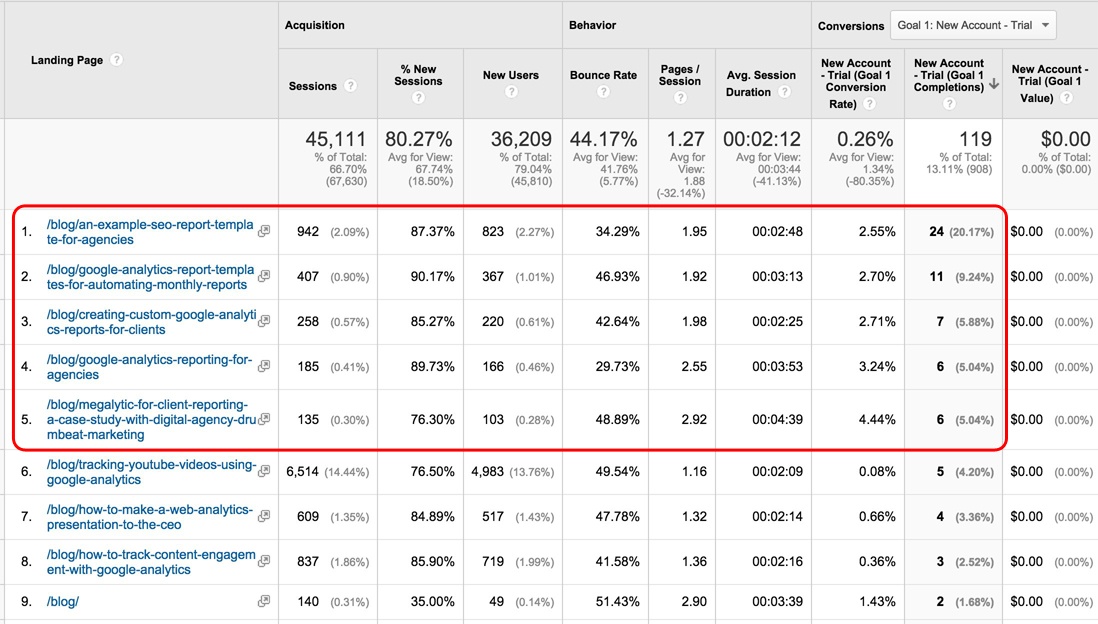
Task: Open the megalytic-for-client-reporting case study link
Action: pos(148,419)
